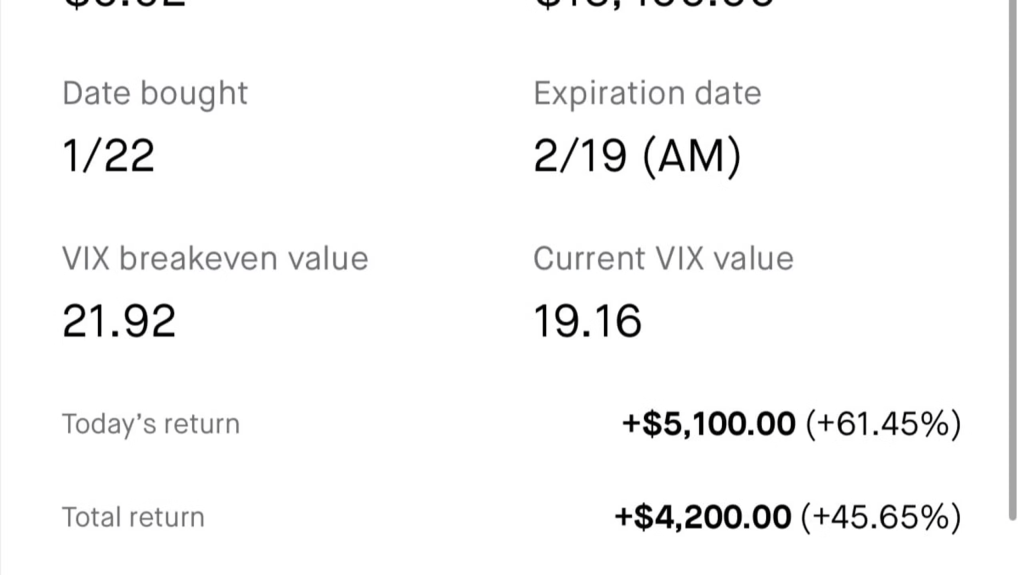Click the word "Current" in the VIX label
The width and height of the screenshot is (1024, 575).
(586, 259)
